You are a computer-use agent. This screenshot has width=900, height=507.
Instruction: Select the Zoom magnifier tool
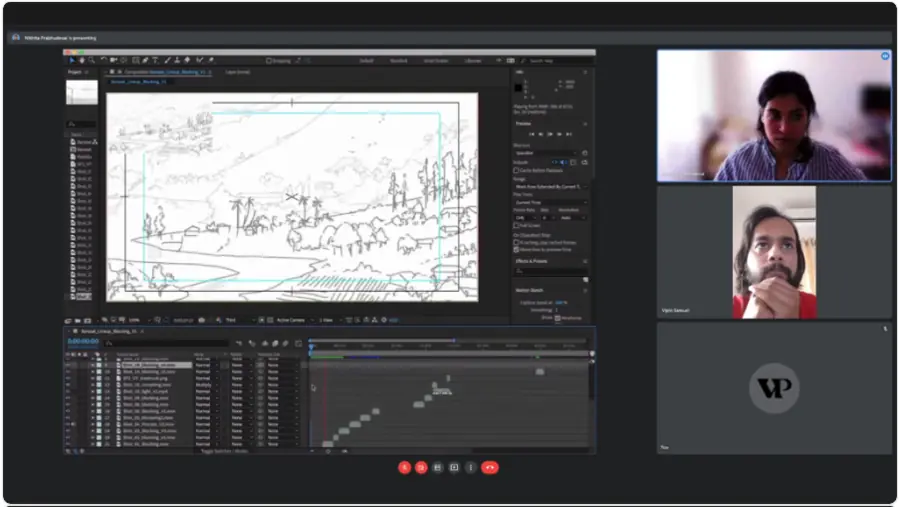coord(91,60)
